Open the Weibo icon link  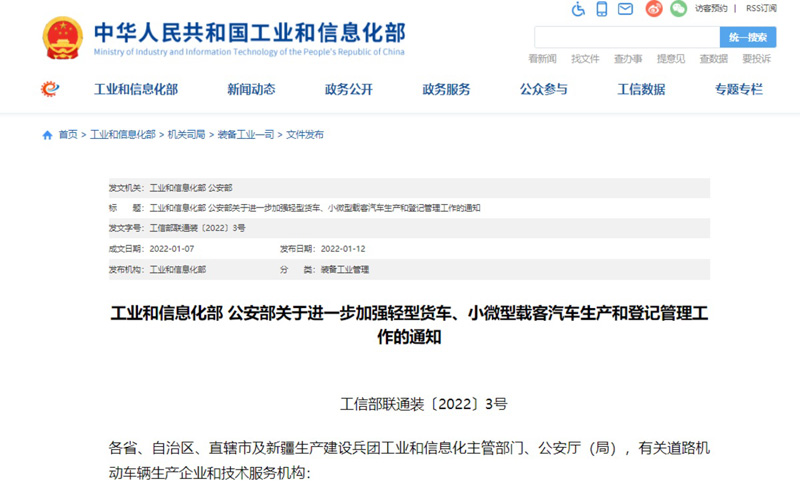click(x=653, y=9)
